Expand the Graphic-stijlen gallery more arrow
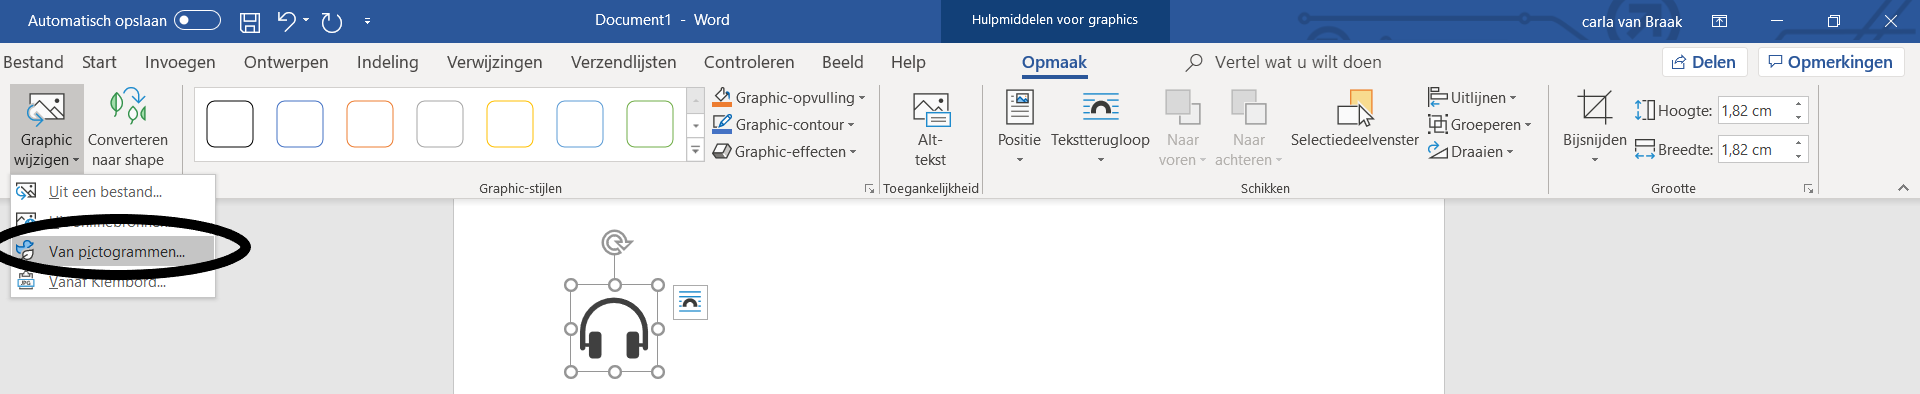1920x394 pixels. (695, 151)
